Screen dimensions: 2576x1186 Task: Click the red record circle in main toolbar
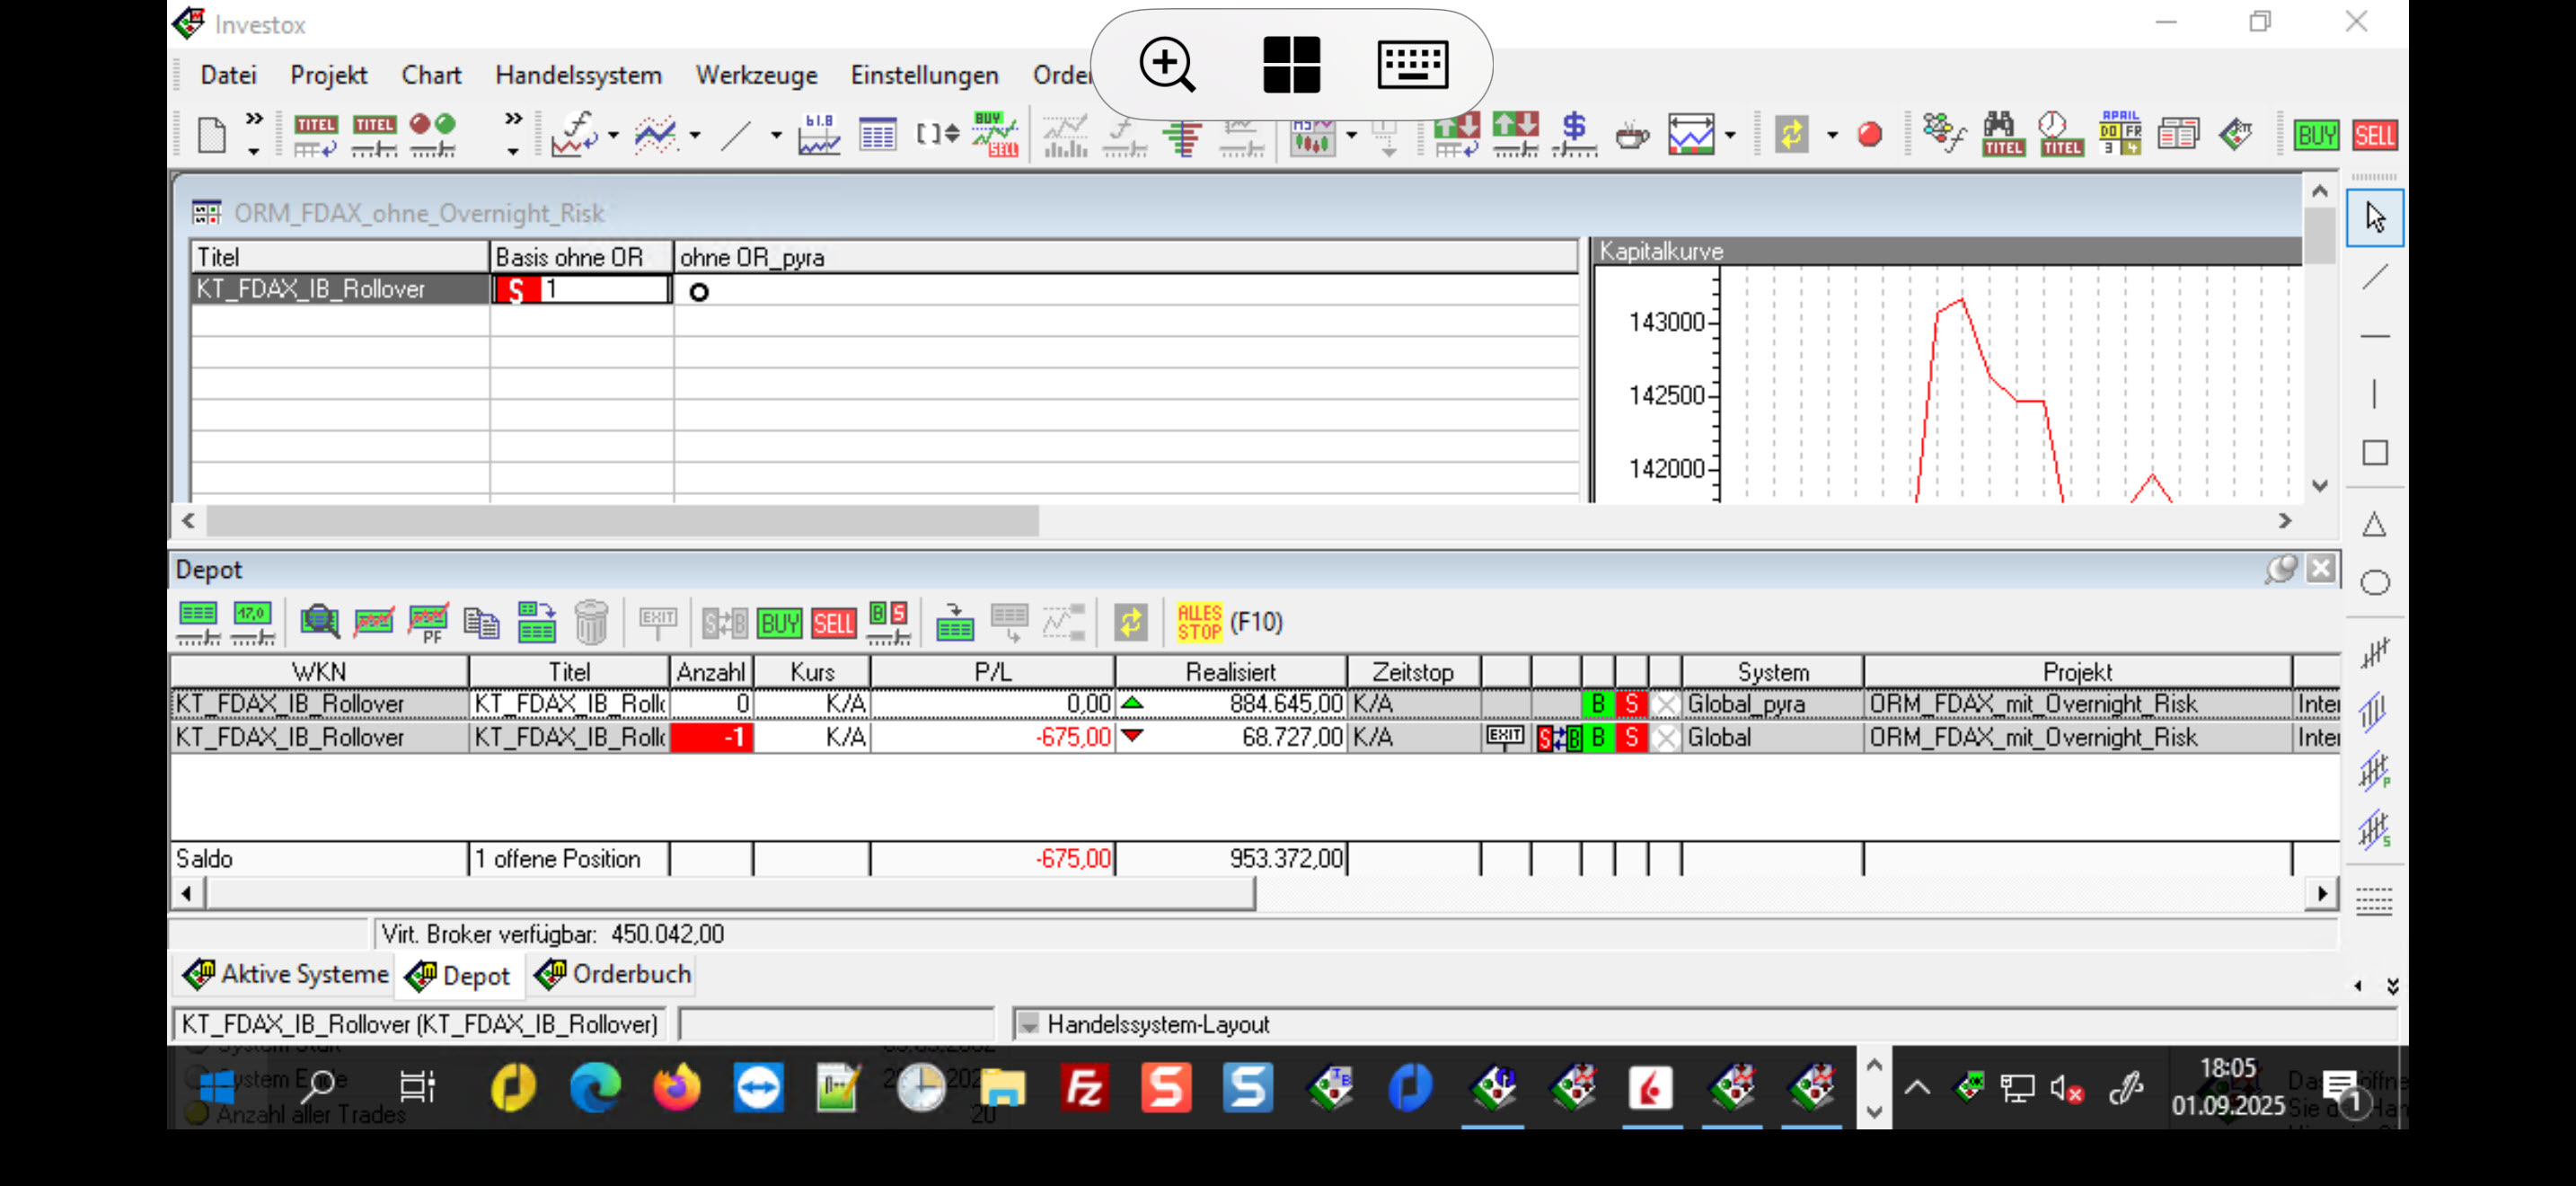coord(1869,134)
